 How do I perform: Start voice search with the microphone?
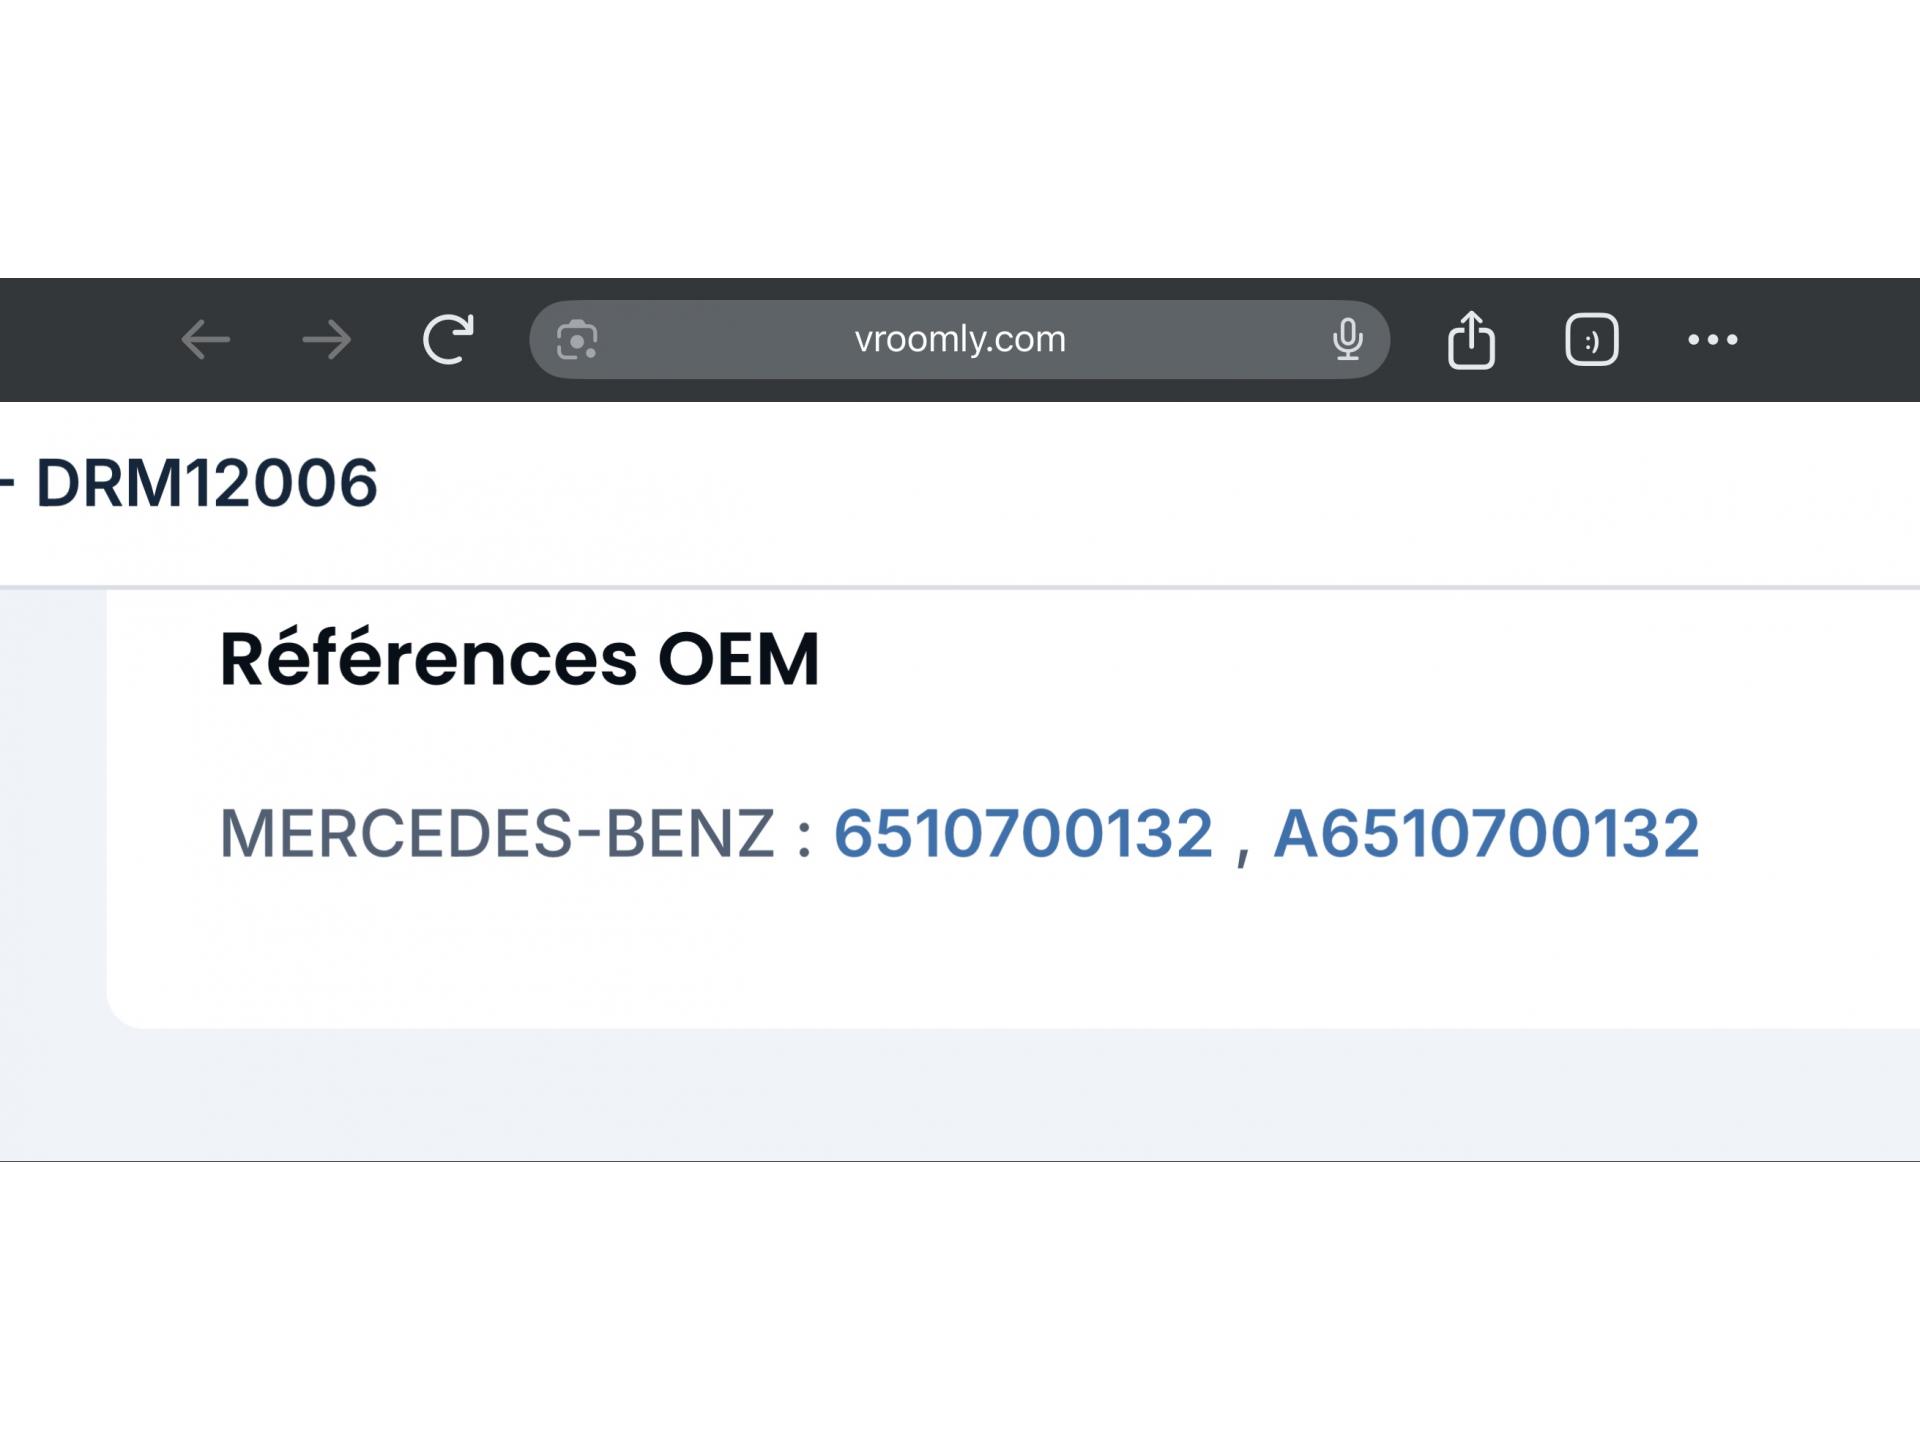click(1347, 340)
